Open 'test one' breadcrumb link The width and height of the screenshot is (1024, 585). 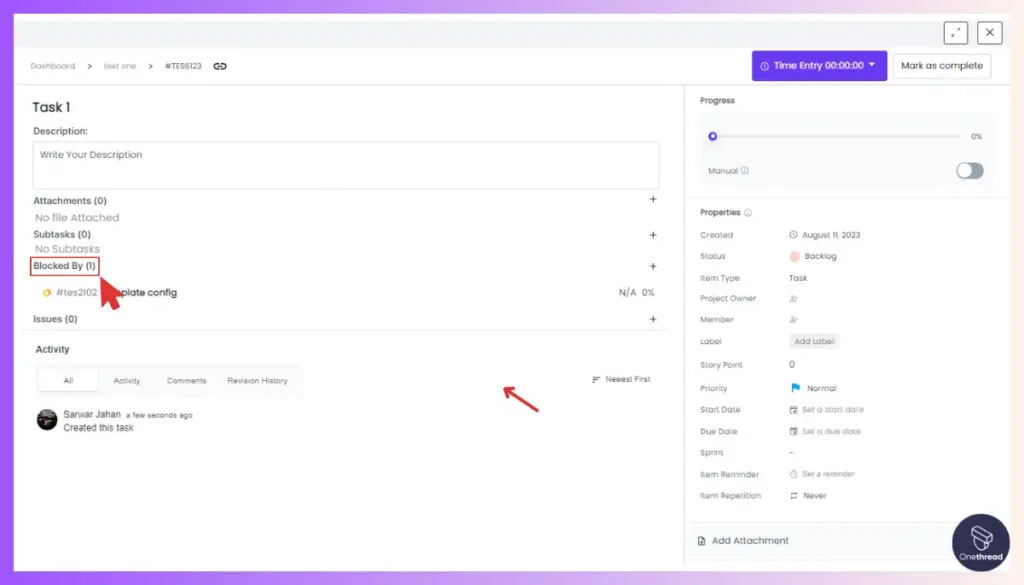(120, 66)
